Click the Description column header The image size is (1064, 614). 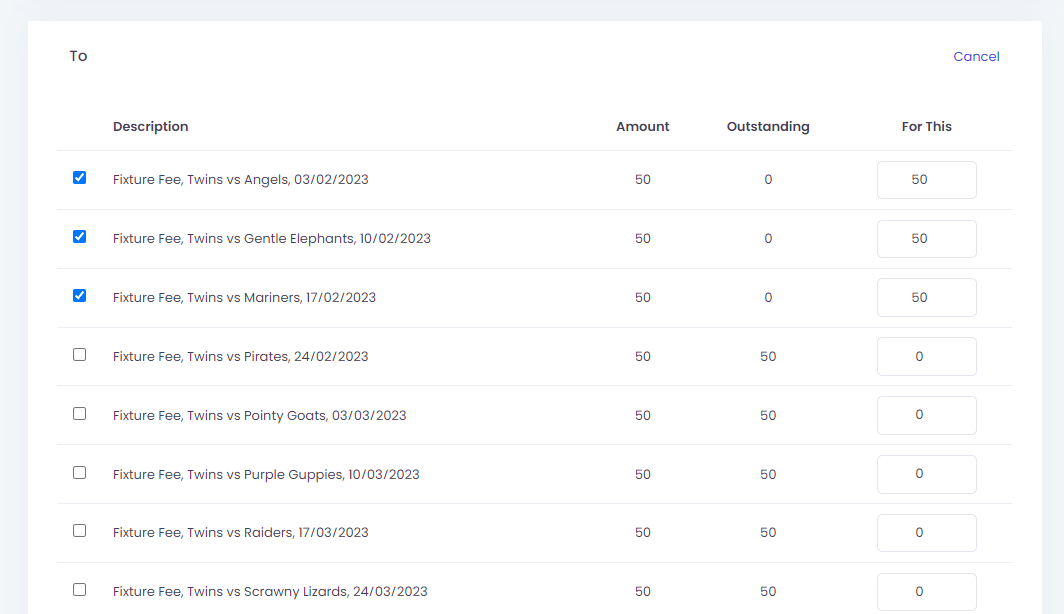(151, 127)
